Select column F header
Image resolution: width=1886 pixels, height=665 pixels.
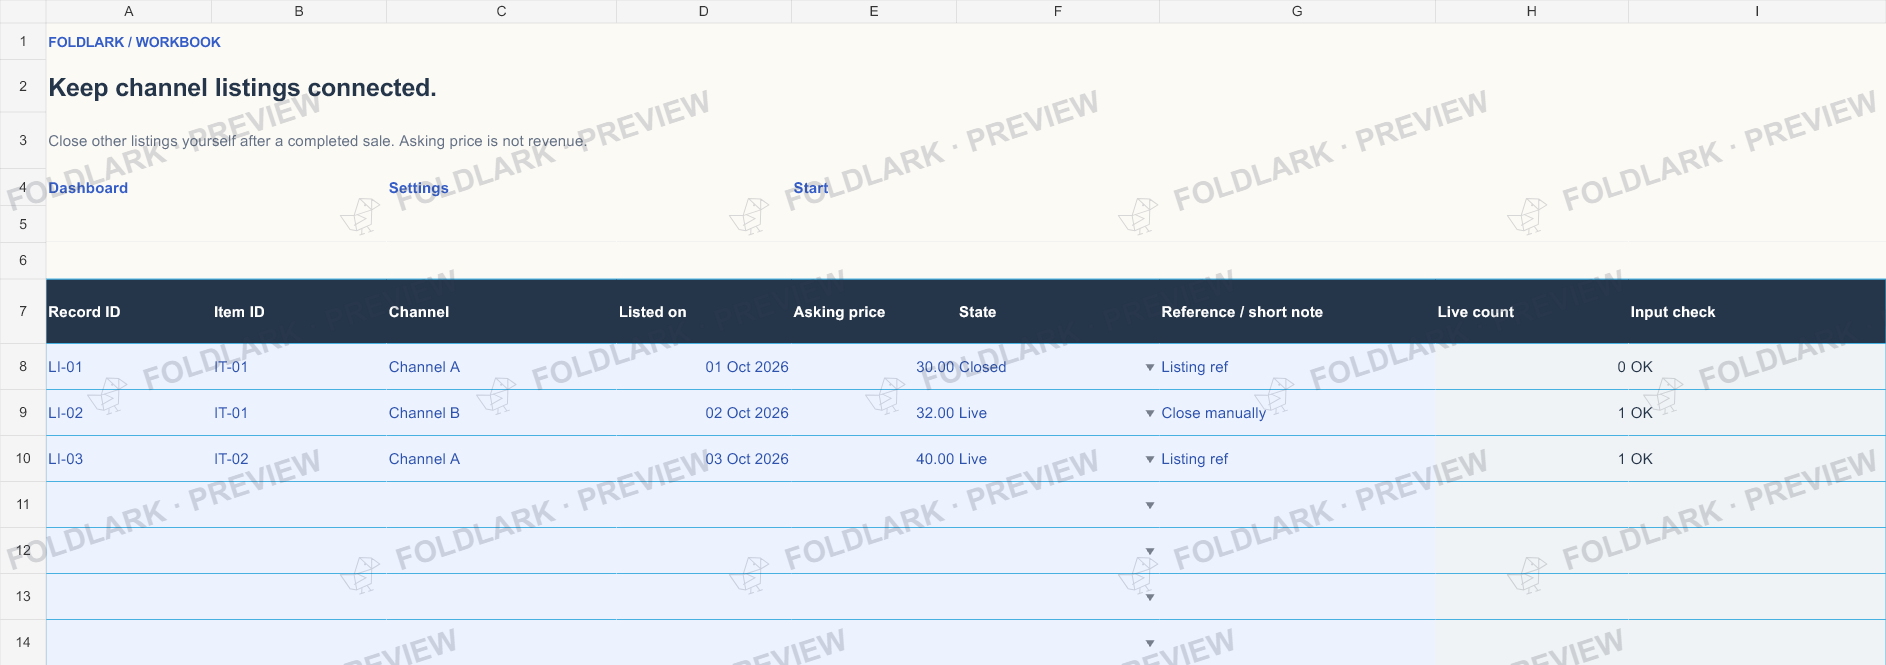point(1058,11)
